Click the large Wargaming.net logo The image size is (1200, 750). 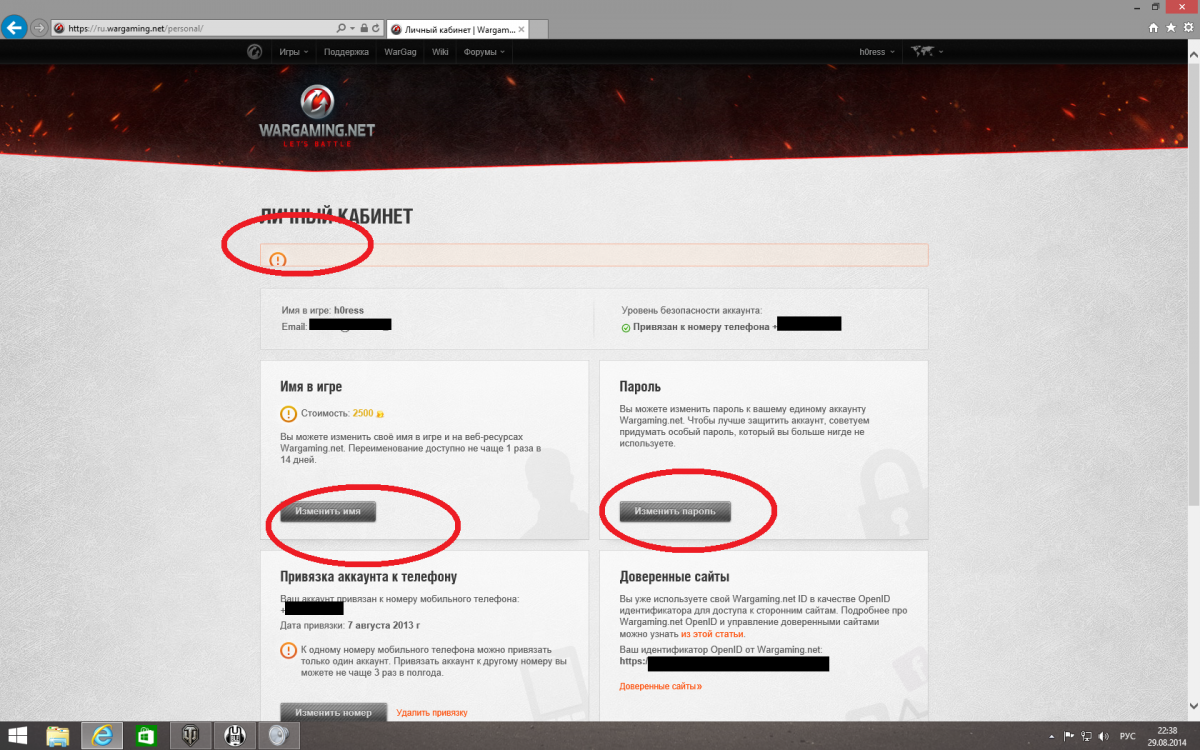(317, 115)
